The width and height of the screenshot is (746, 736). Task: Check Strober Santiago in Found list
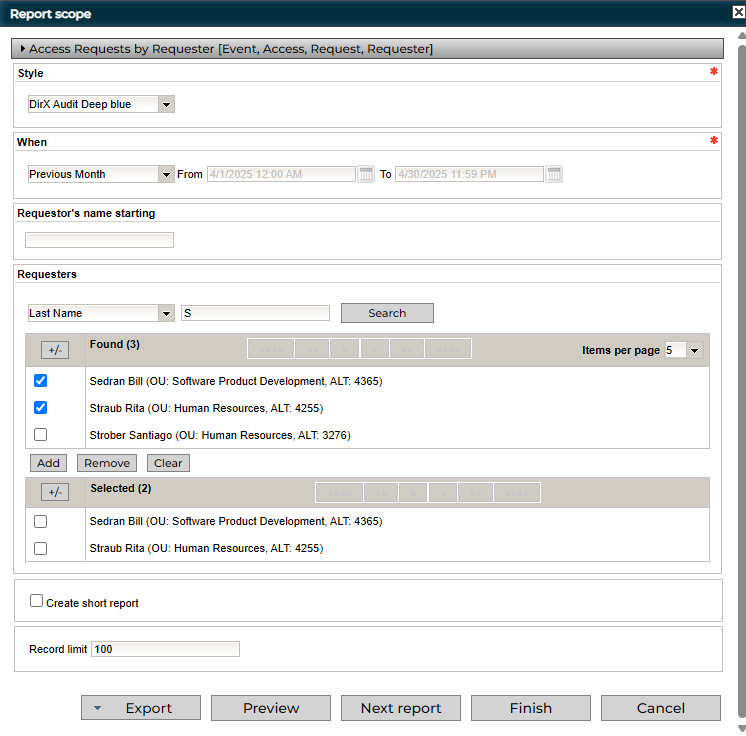click(40, 435)
